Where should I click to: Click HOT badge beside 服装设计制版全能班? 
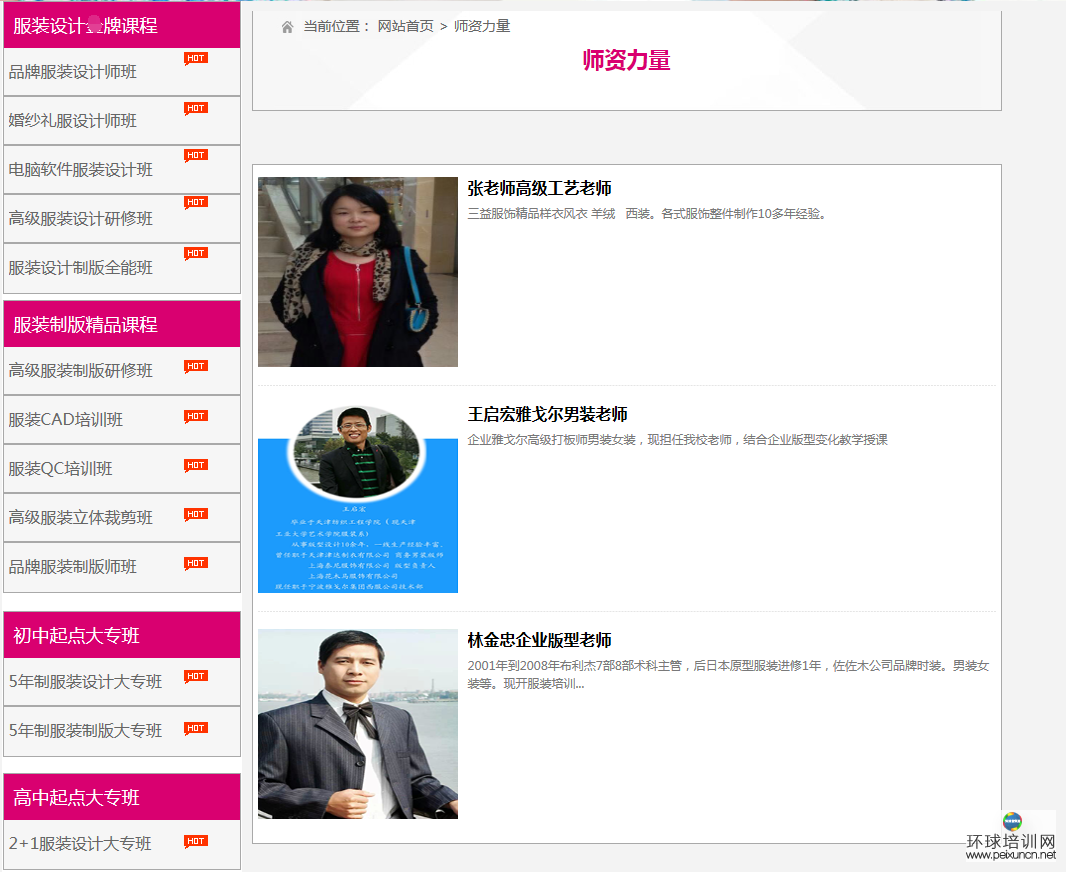coord(196,254)
